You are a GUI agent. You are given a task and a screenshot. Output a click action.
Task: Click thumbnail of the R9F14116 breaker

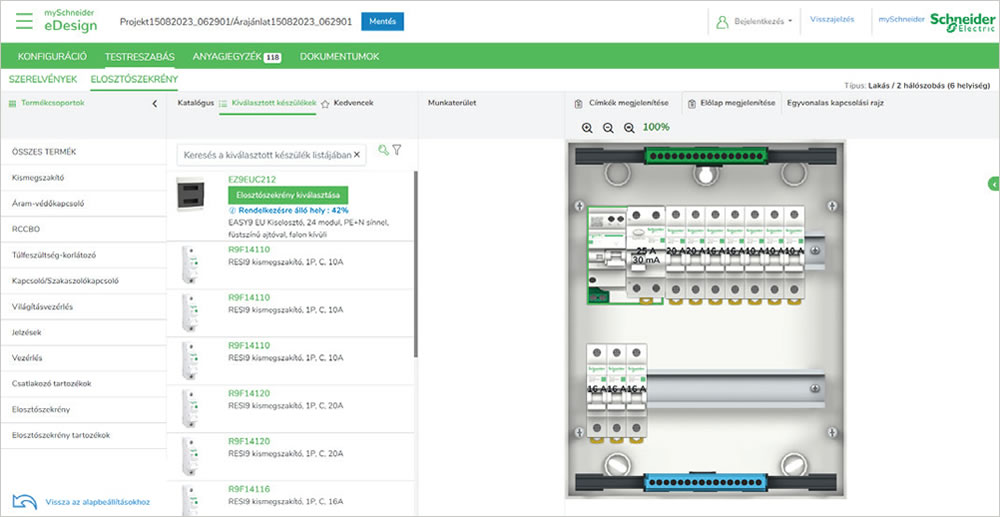tap(190, 500)
